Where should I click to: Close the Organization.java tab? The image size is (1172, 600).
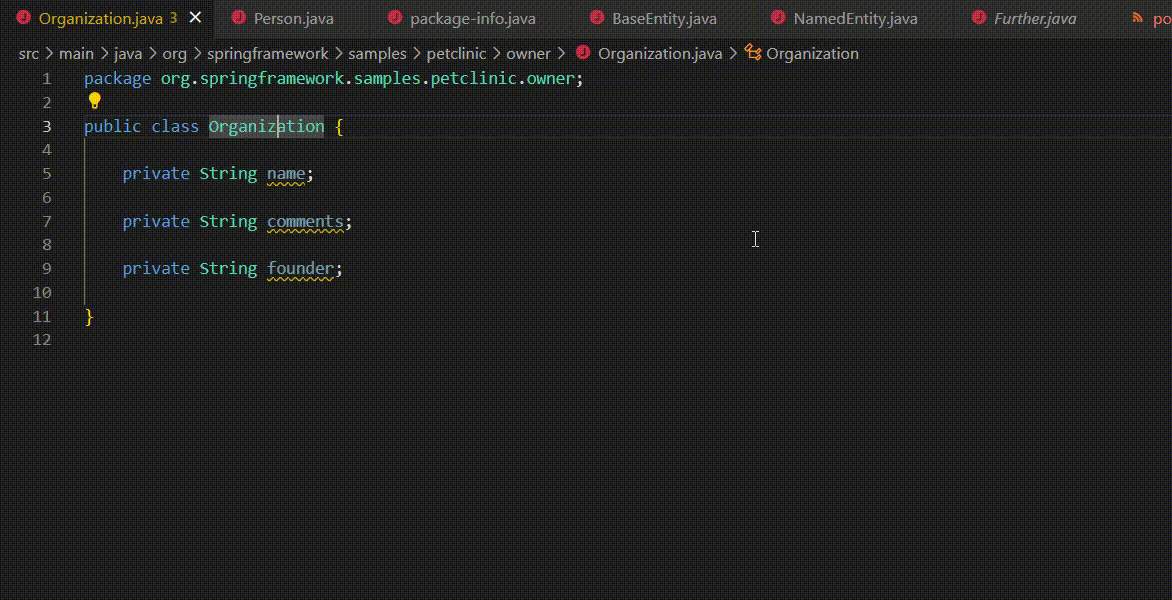pos(195,18)
